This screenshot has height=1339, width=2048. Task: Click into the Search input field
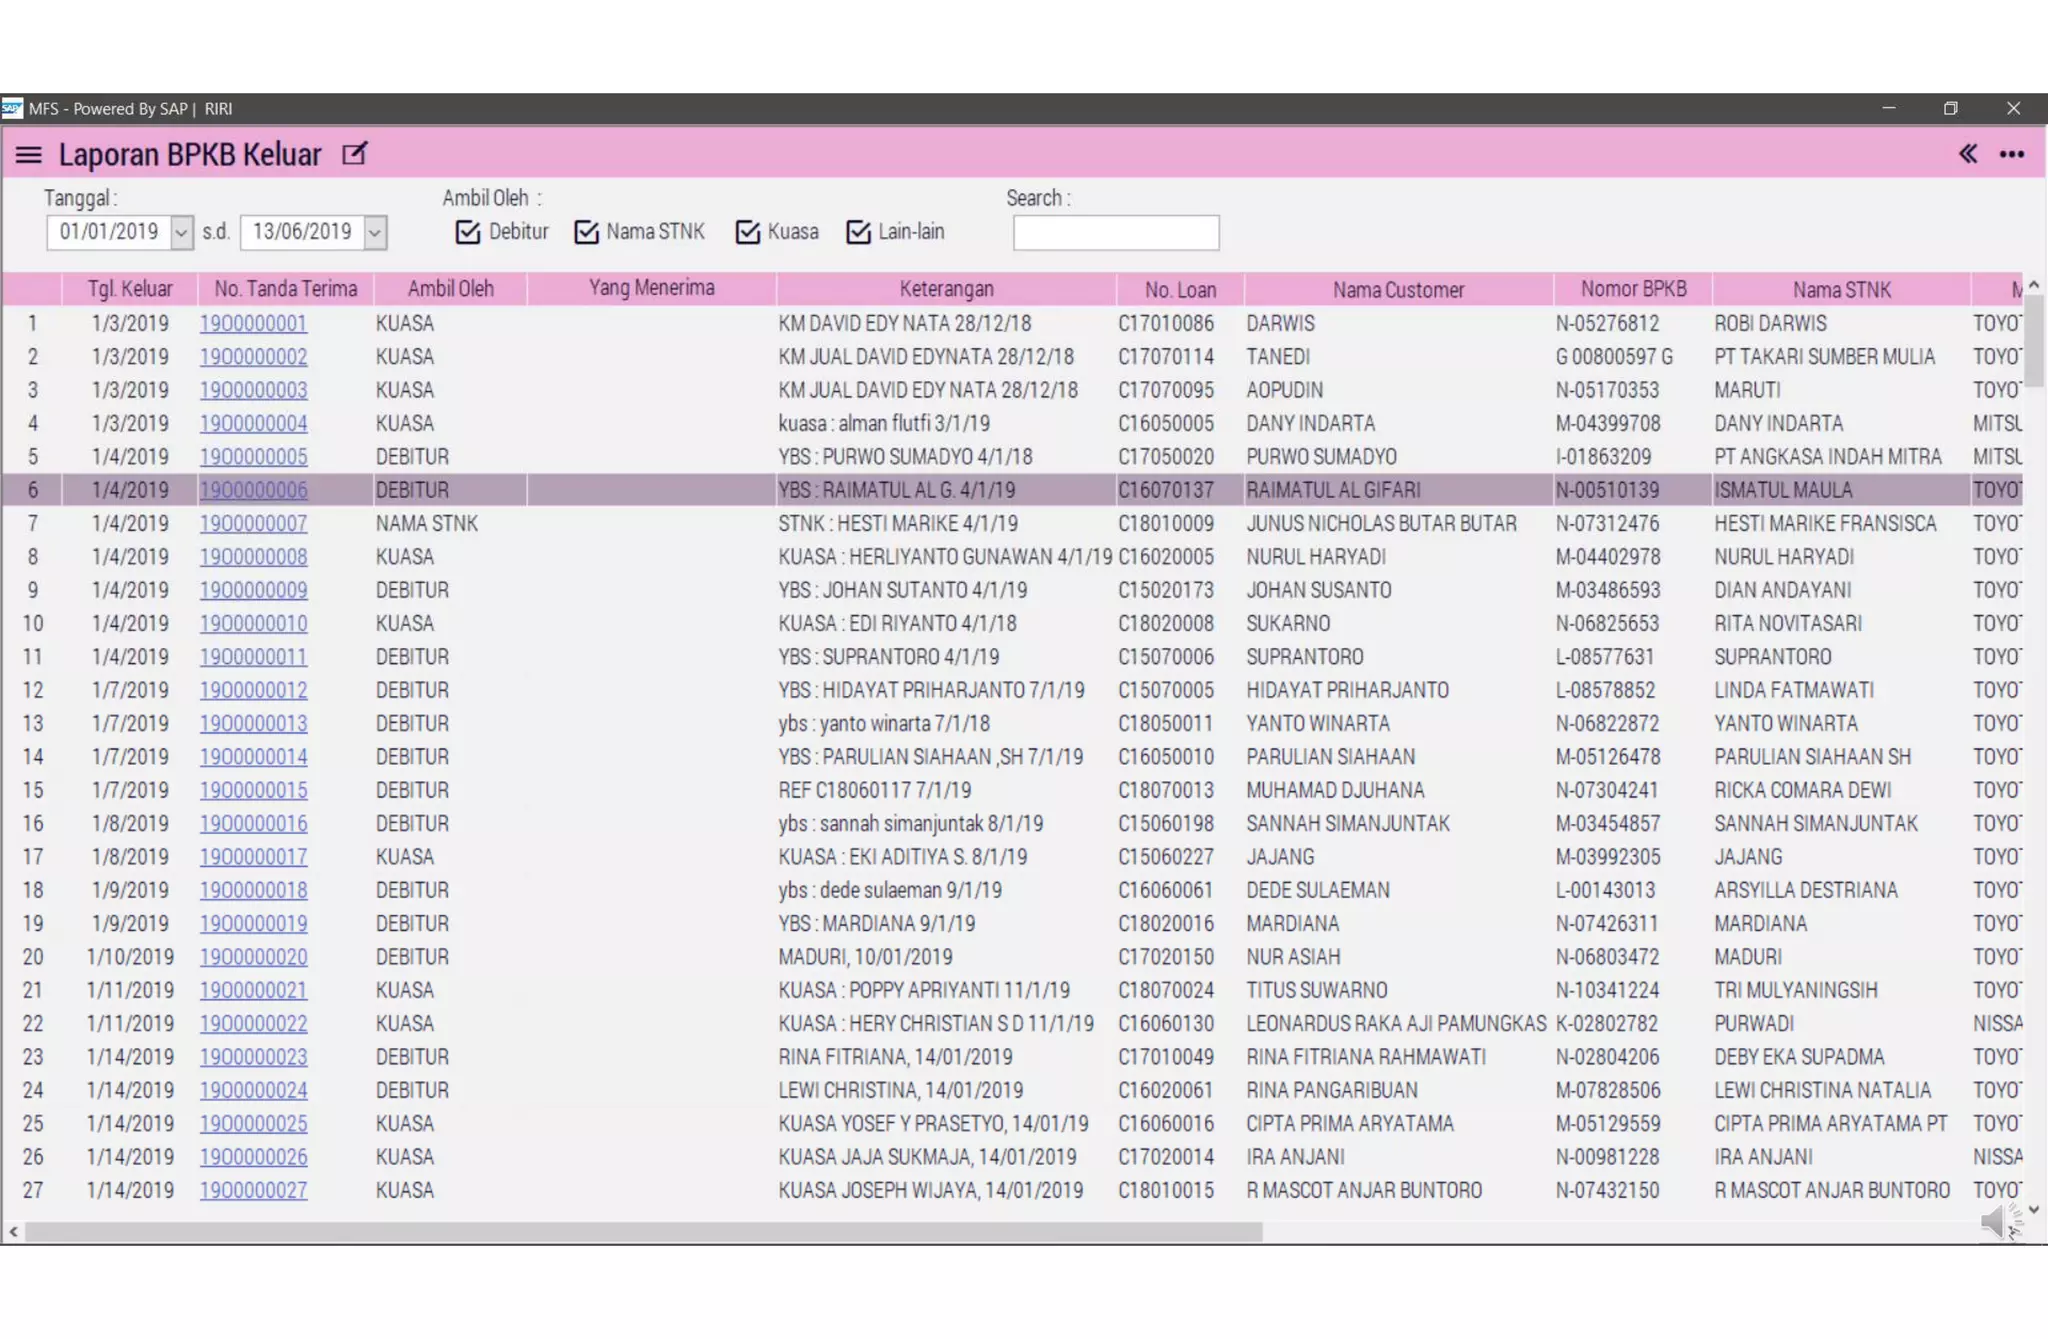[x=1115, y=233]
